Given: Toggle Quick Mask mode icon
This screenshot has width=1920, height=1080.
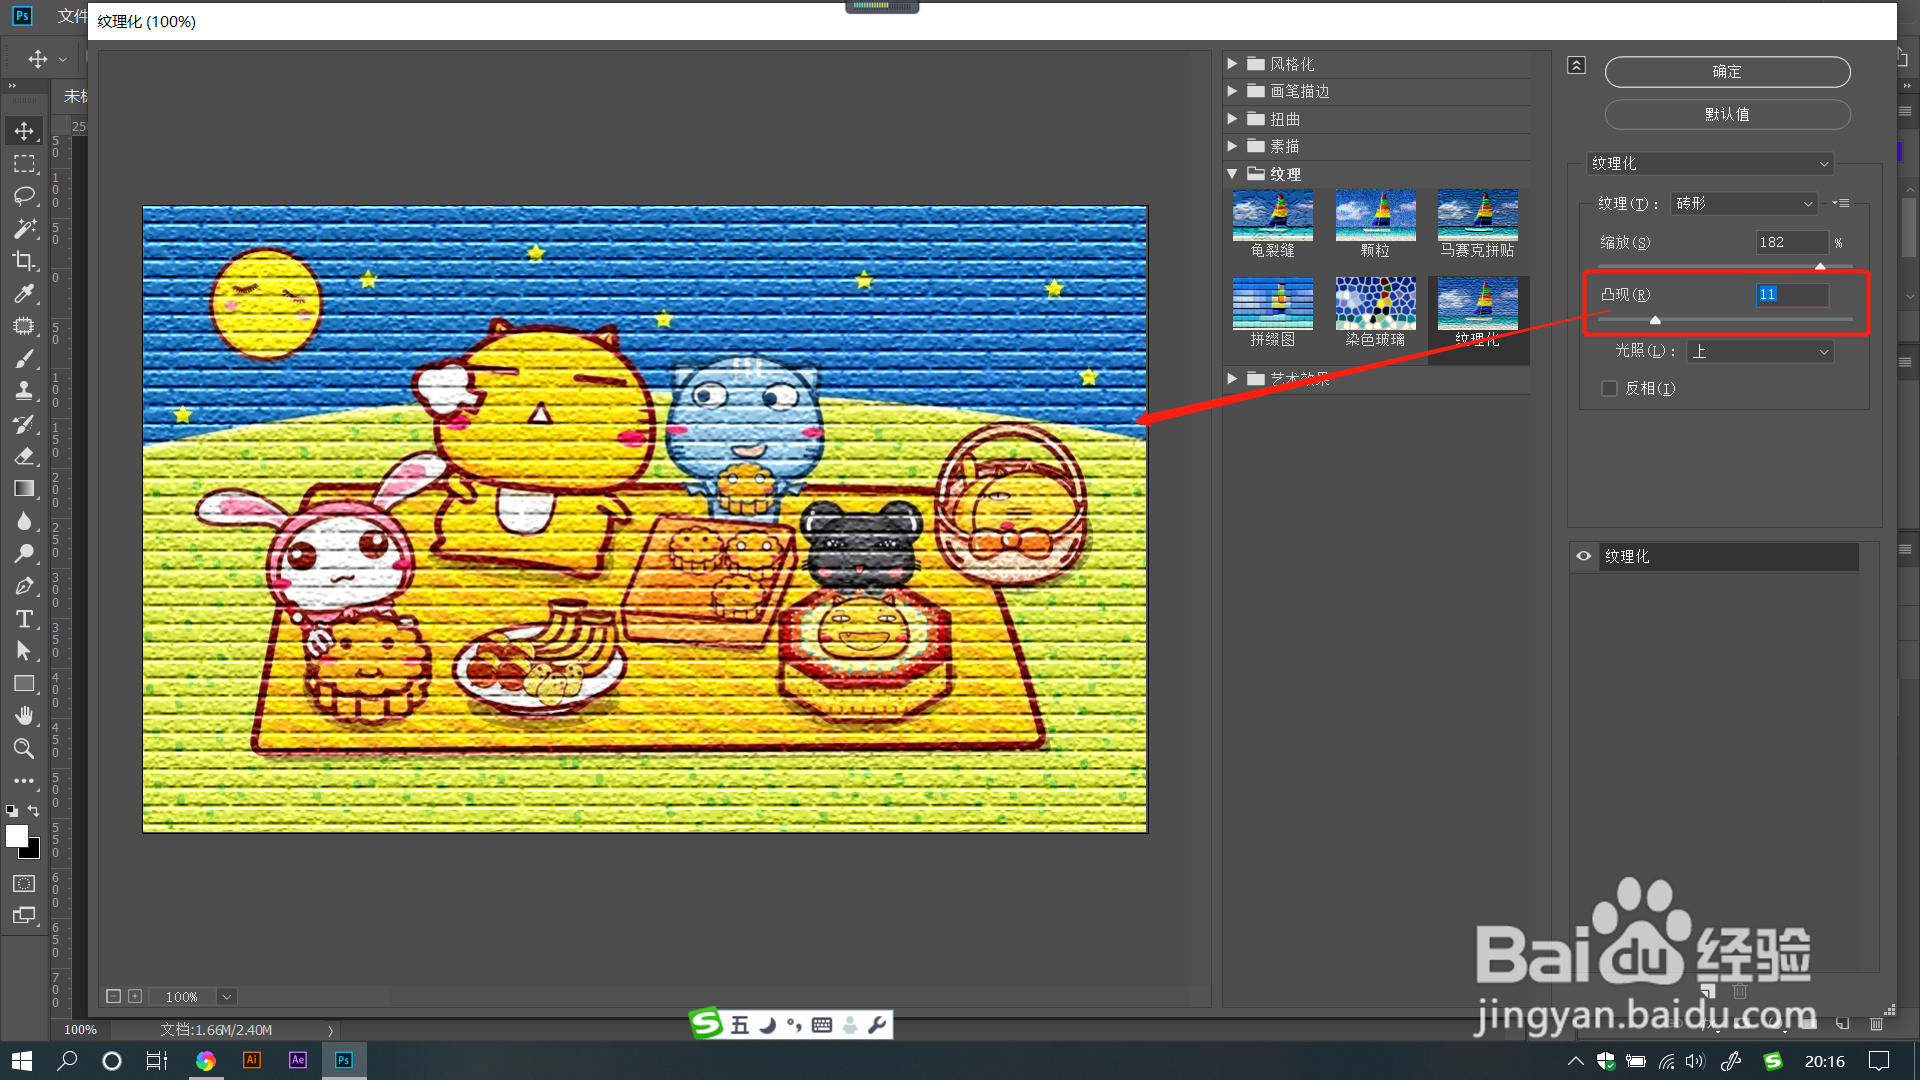Looking at the screenshot, I should [24, 884].
